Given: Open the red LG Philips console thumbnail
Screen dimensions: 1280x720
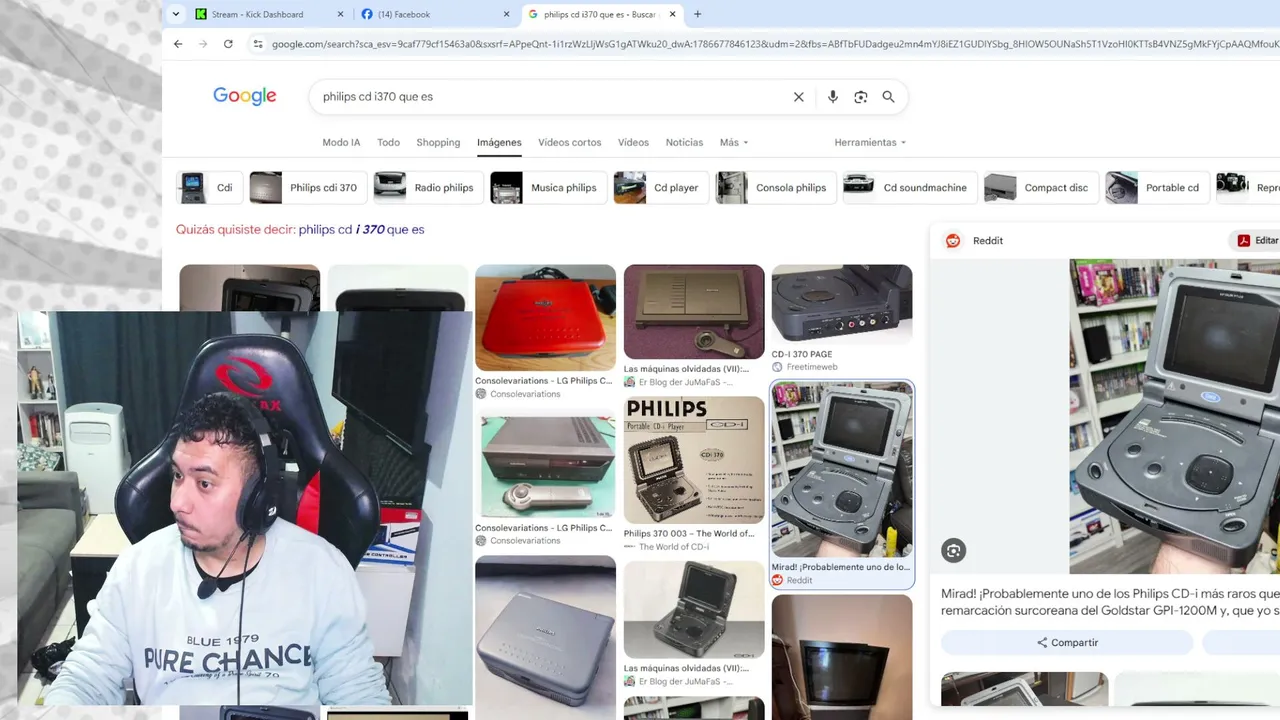Looking at the screenshot, I should pos(545,317).
